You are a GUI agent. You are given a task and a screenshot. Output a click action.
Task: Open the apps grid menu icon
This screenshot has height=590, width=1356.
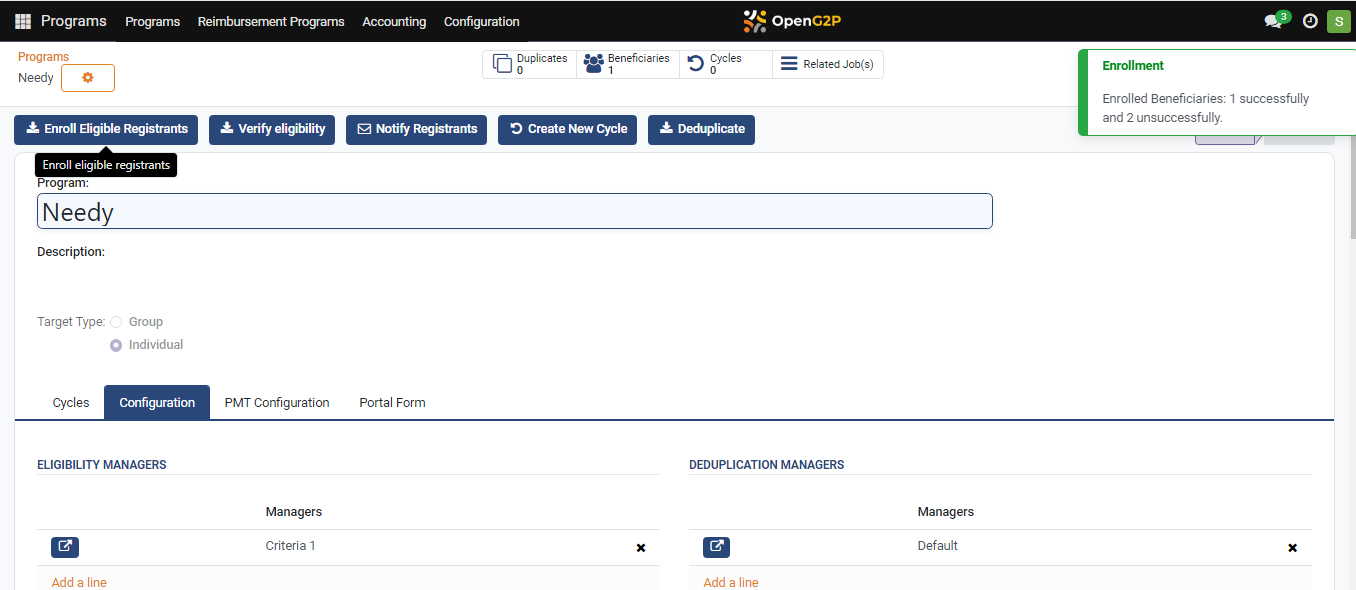(23, 21)
